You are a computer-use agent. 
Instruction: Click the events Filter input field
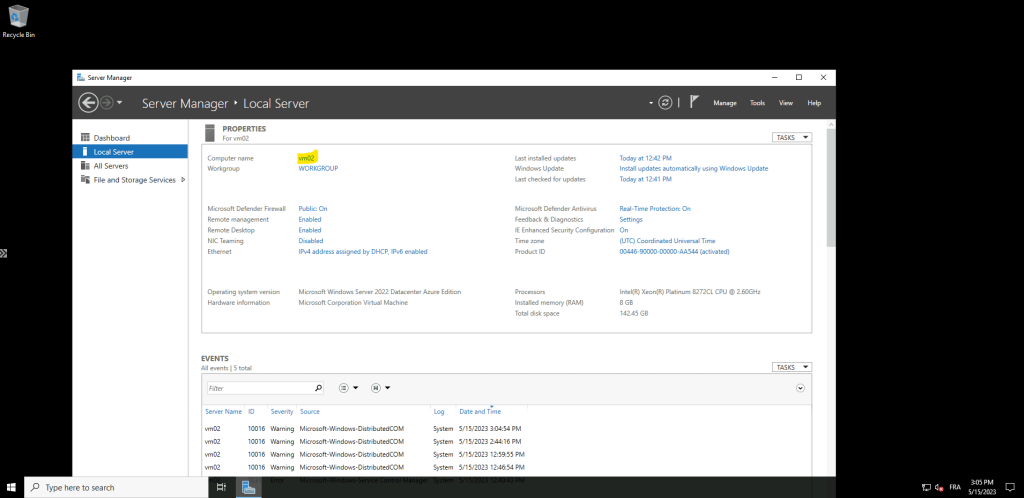[x=260, y=388]
